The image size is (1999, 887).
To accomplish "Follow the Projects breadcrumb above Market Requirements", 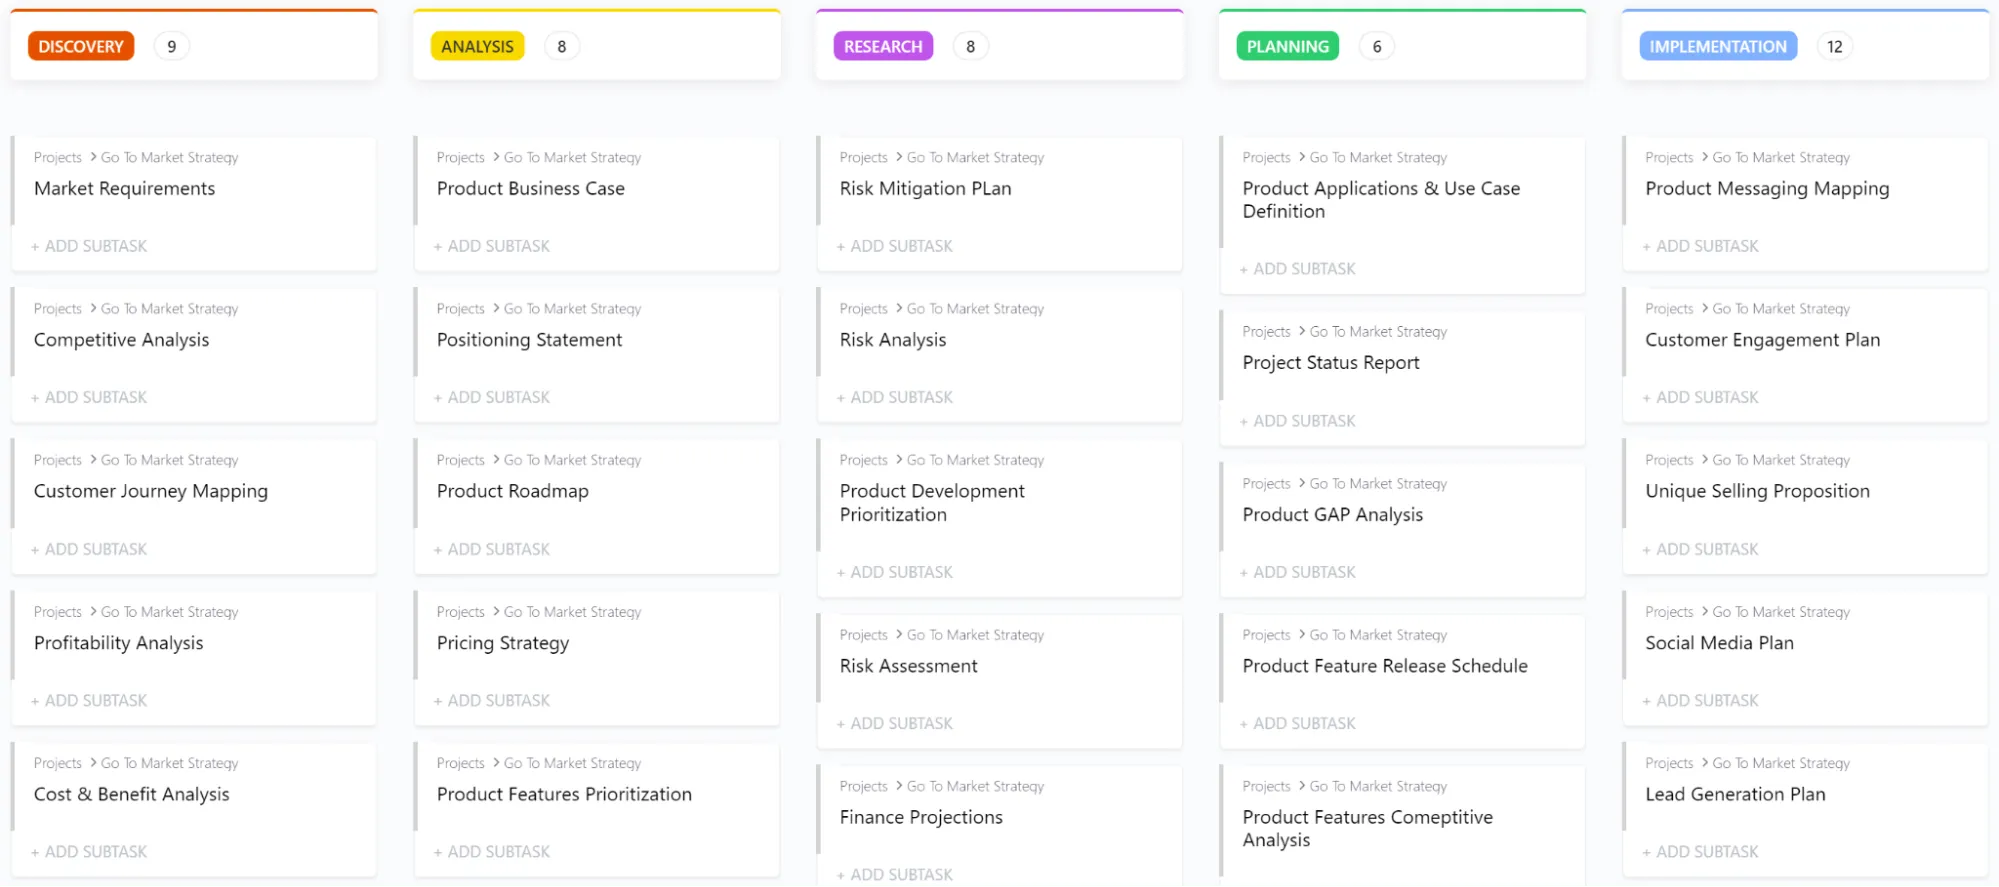I will point(58,157).
